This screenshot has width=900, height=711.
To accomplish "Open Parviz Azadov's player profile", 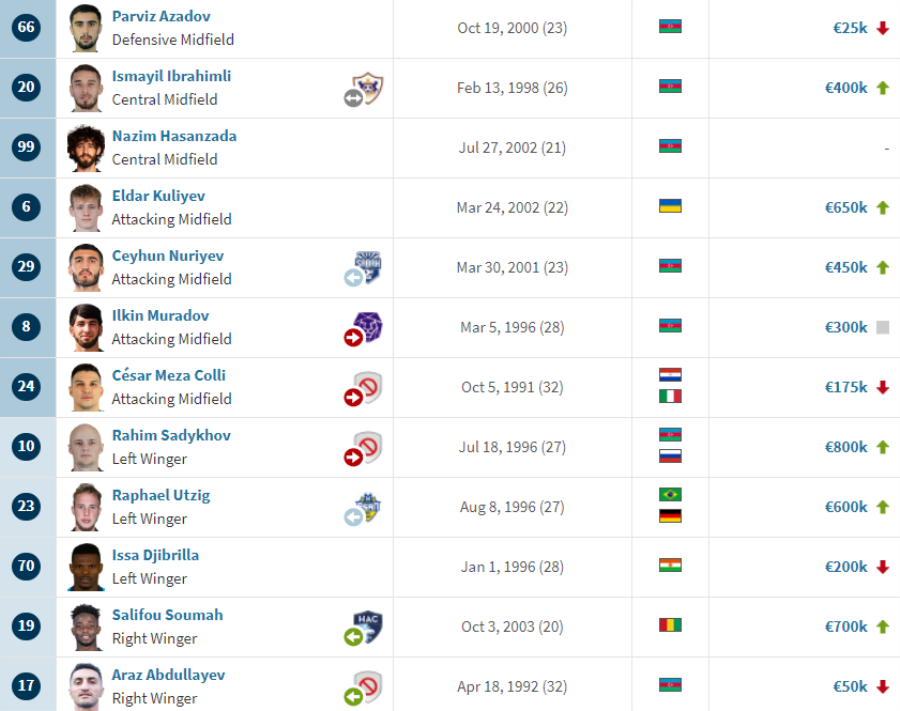I will (161, 16).
